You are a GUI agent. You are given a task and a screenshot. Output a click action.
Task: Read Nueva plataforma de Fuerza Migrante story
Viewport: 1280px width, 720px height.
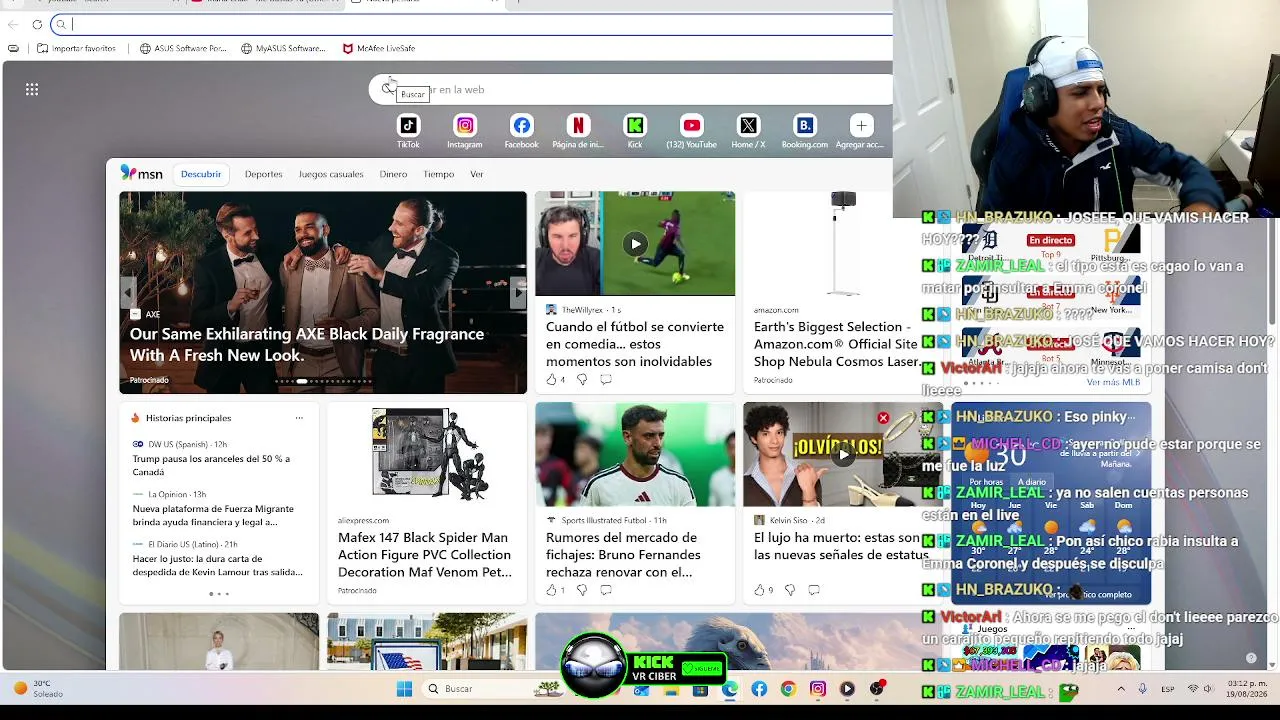click(213, 515)
